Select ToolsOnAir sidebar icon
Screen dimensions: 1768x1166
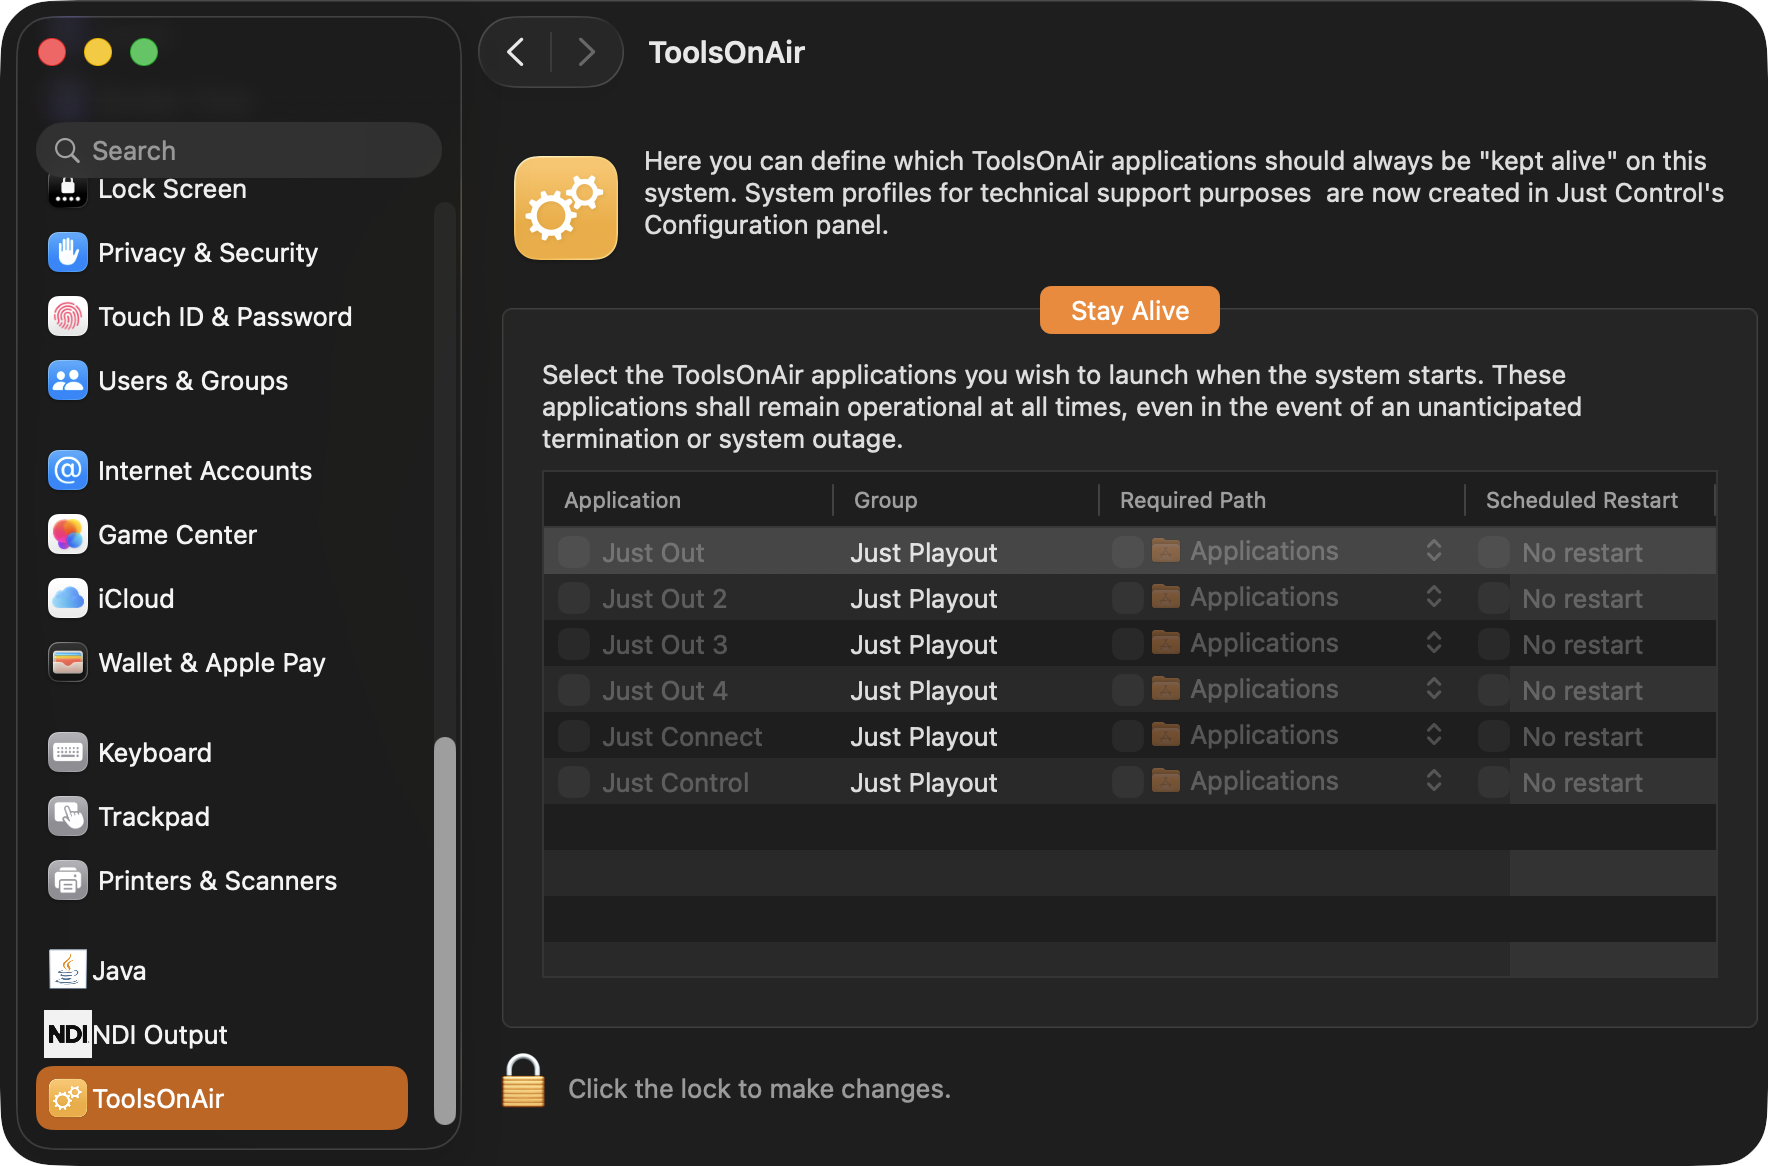(x=68, y=1098)
